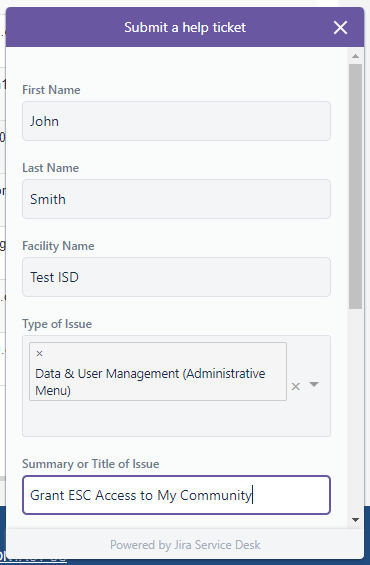This screenshot has height=565, width=370.
Task: Click the scrollbar down arrow
Action: (356, 520)
